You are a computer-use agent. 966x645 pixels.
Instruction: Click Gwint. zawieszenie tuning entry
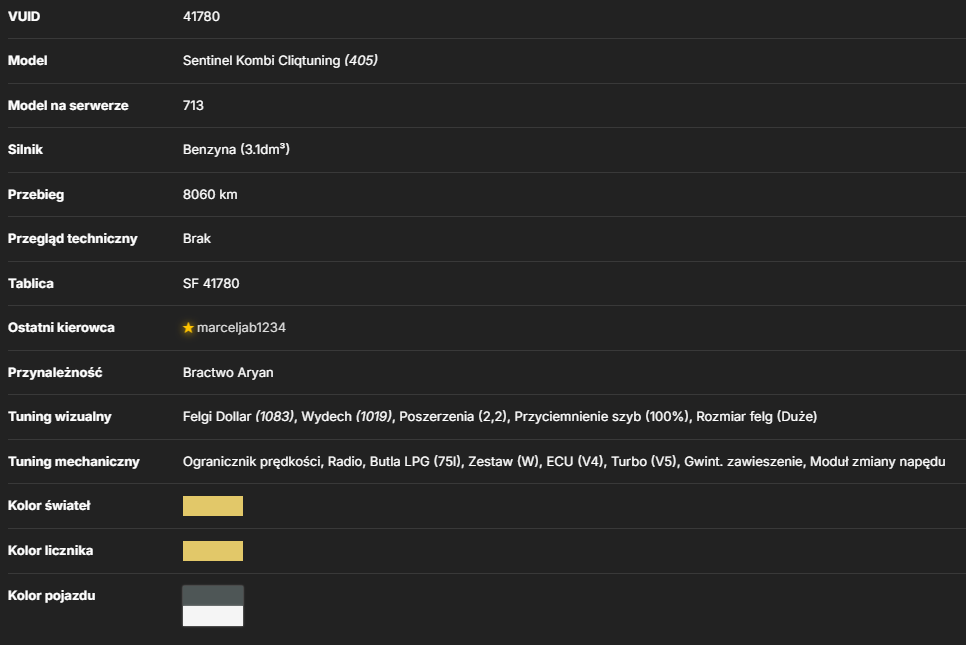pos(744,461)
